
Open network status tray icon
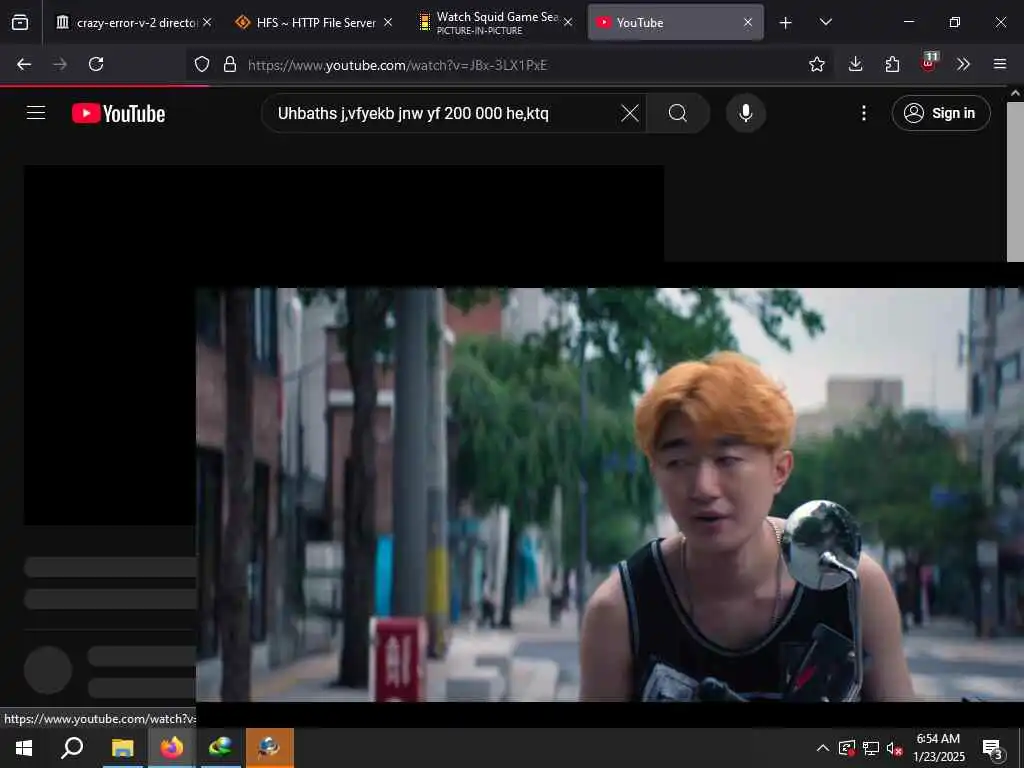(871, 748)
